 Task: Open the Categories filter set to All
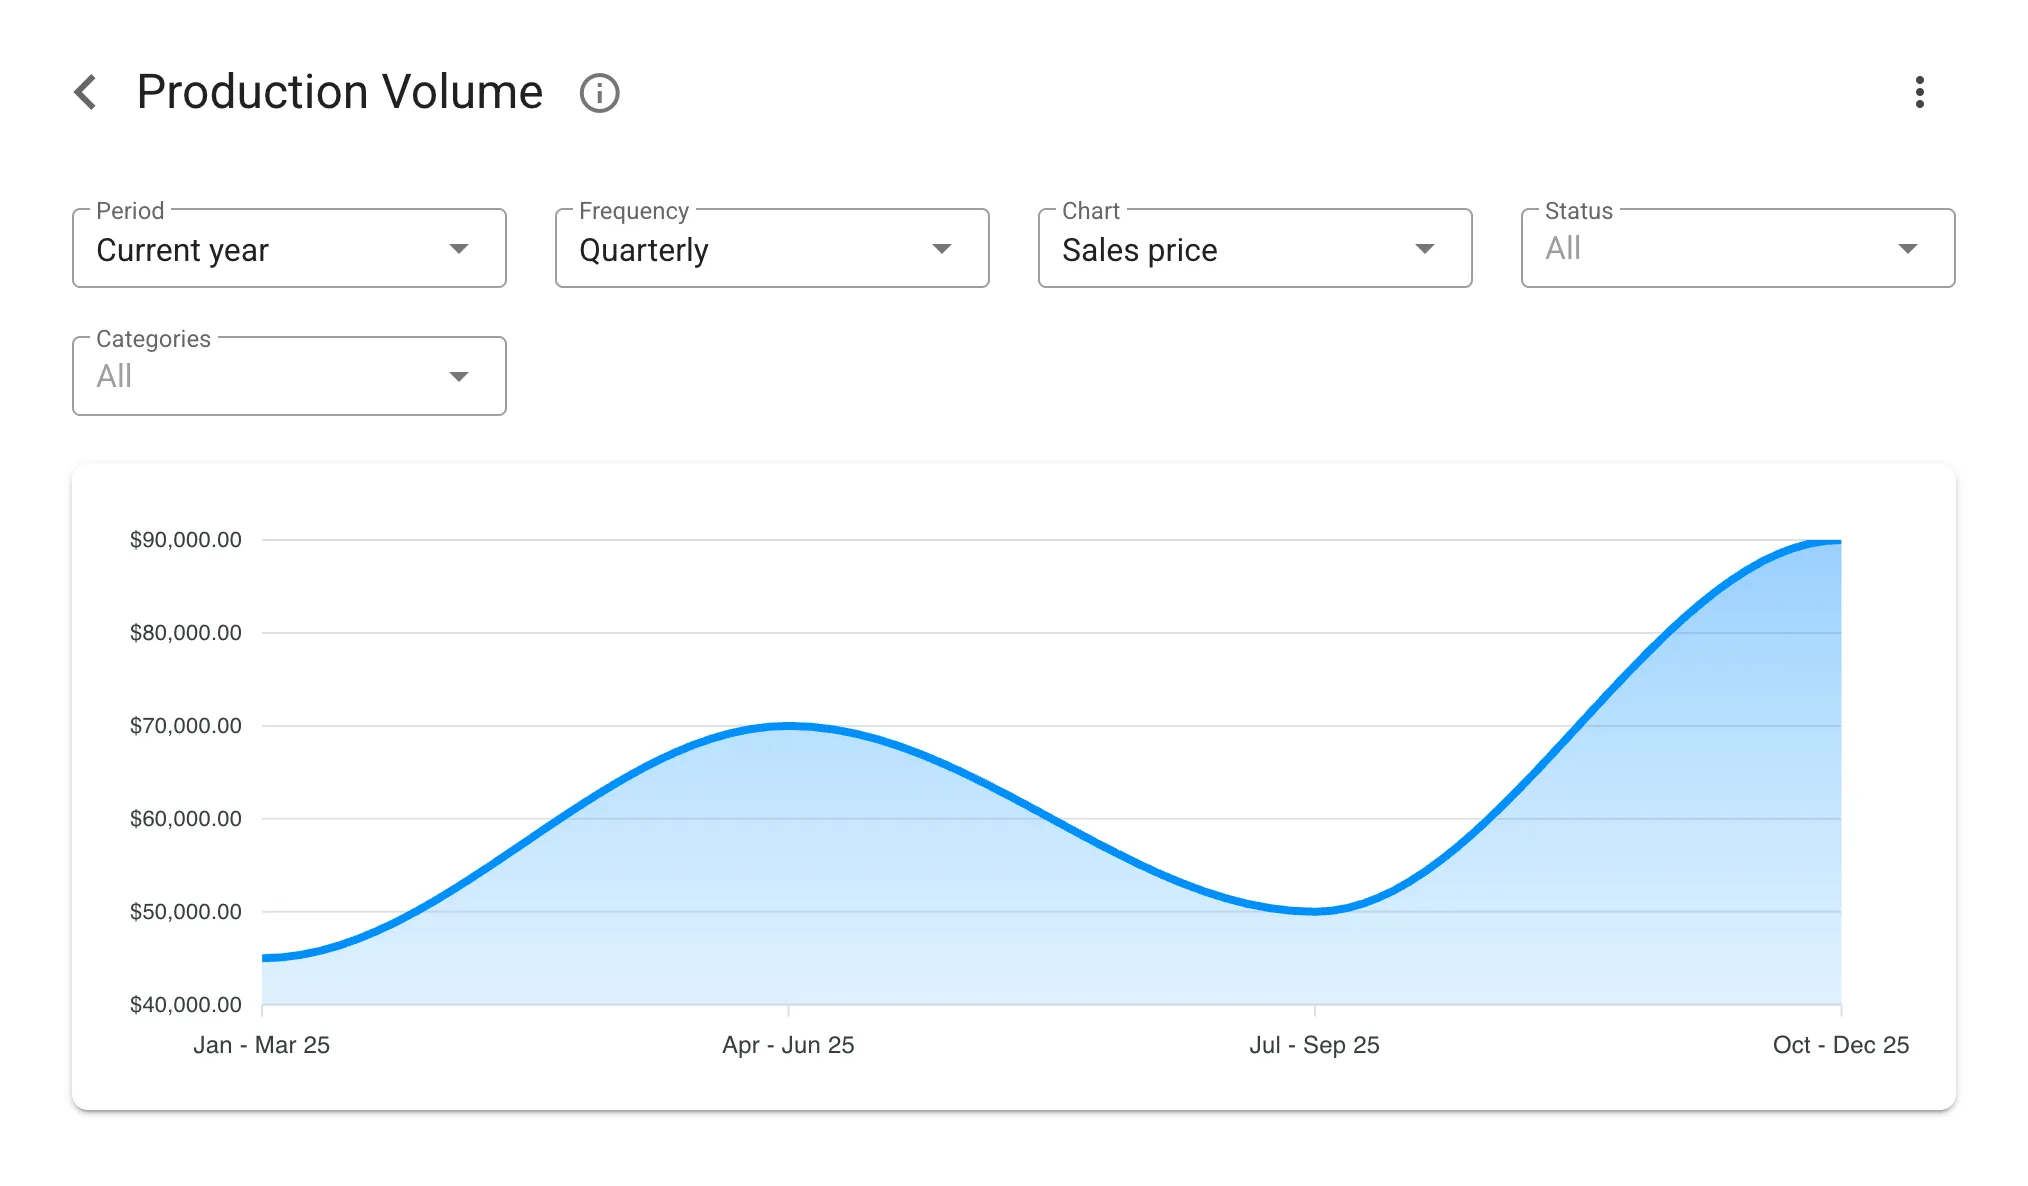[x=288, y=376]
